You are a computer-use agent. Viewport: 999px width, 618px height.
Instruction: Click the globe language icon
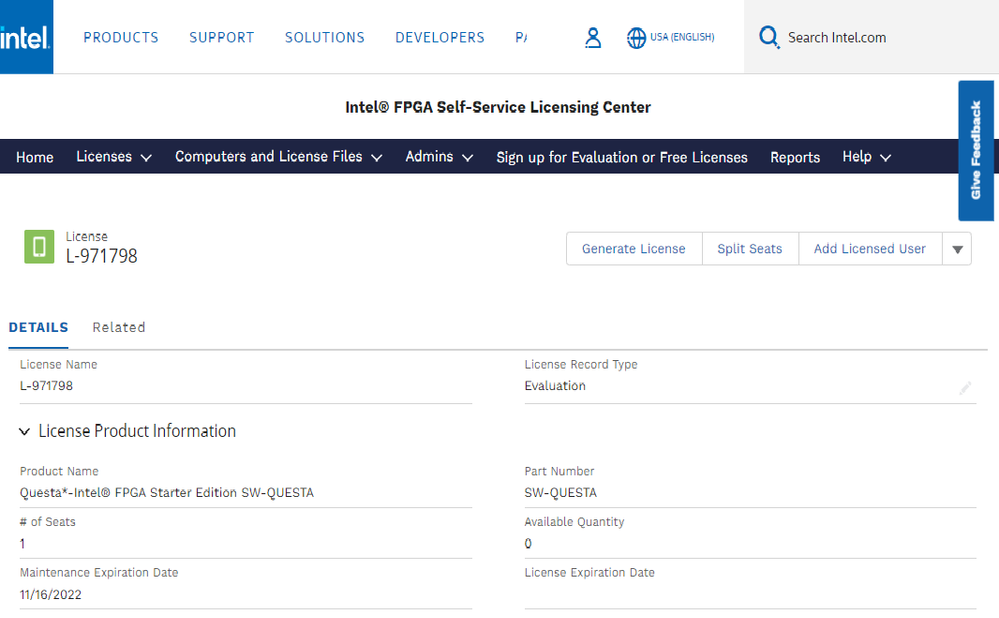636,38
